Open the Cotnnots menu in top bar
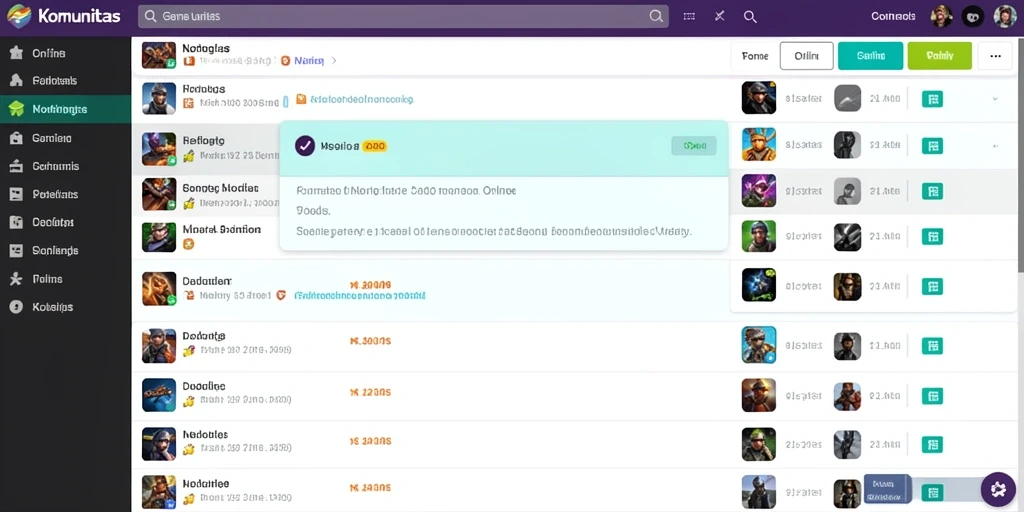 (x=893, y=17)
